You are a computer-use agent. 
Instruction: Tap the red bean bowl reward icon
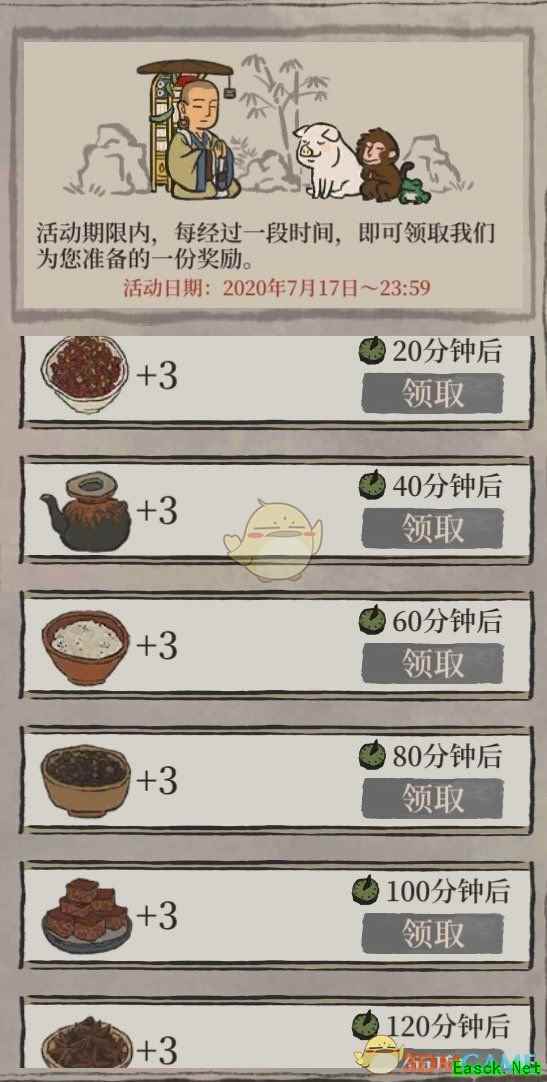84,374
